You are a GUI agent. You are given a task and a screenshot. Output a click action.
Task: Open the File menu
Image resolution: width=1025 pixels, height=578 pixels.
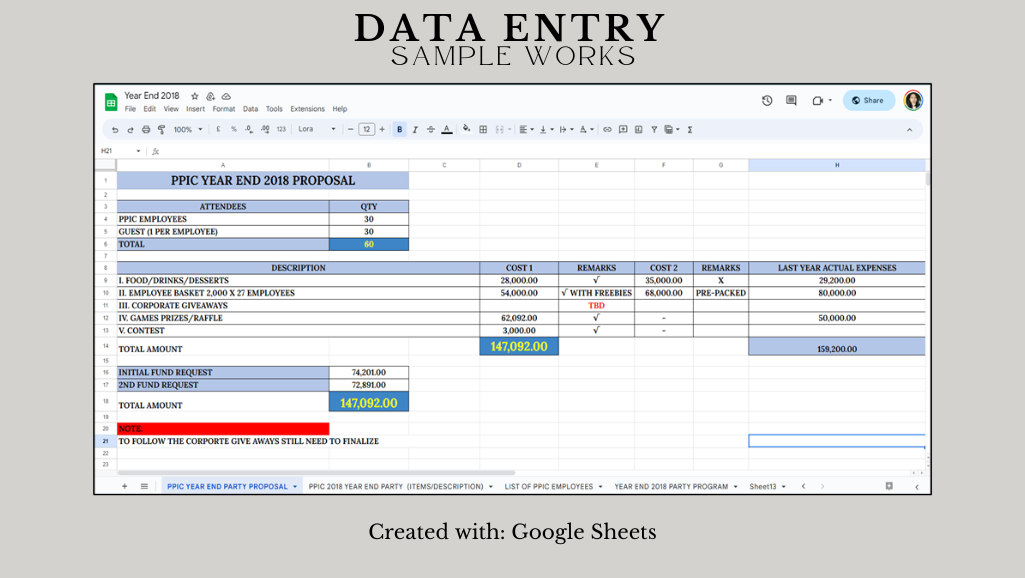pyautogui.click(x=130, y=109)
